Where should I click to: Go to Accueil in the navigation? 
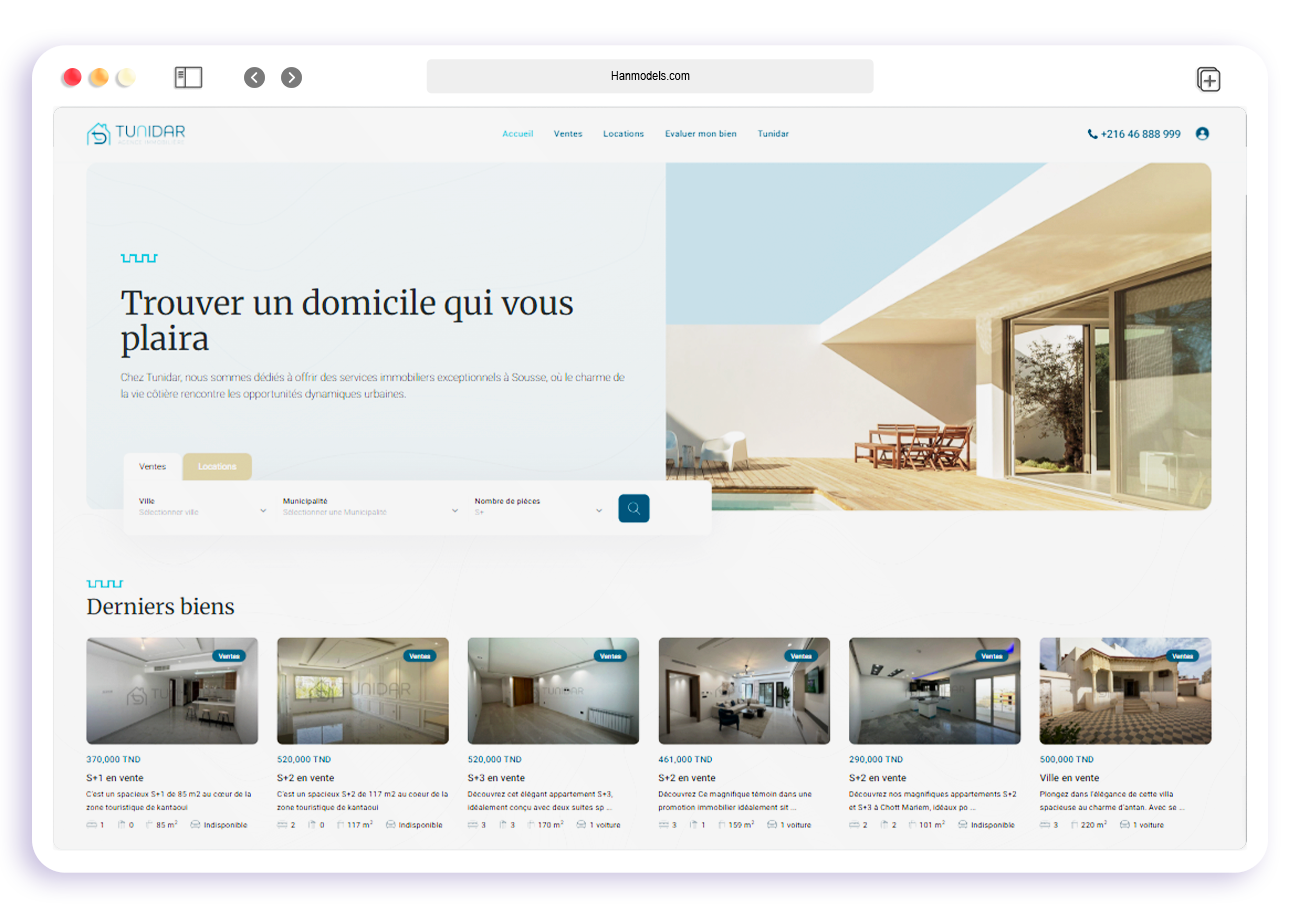coord(517,134)
